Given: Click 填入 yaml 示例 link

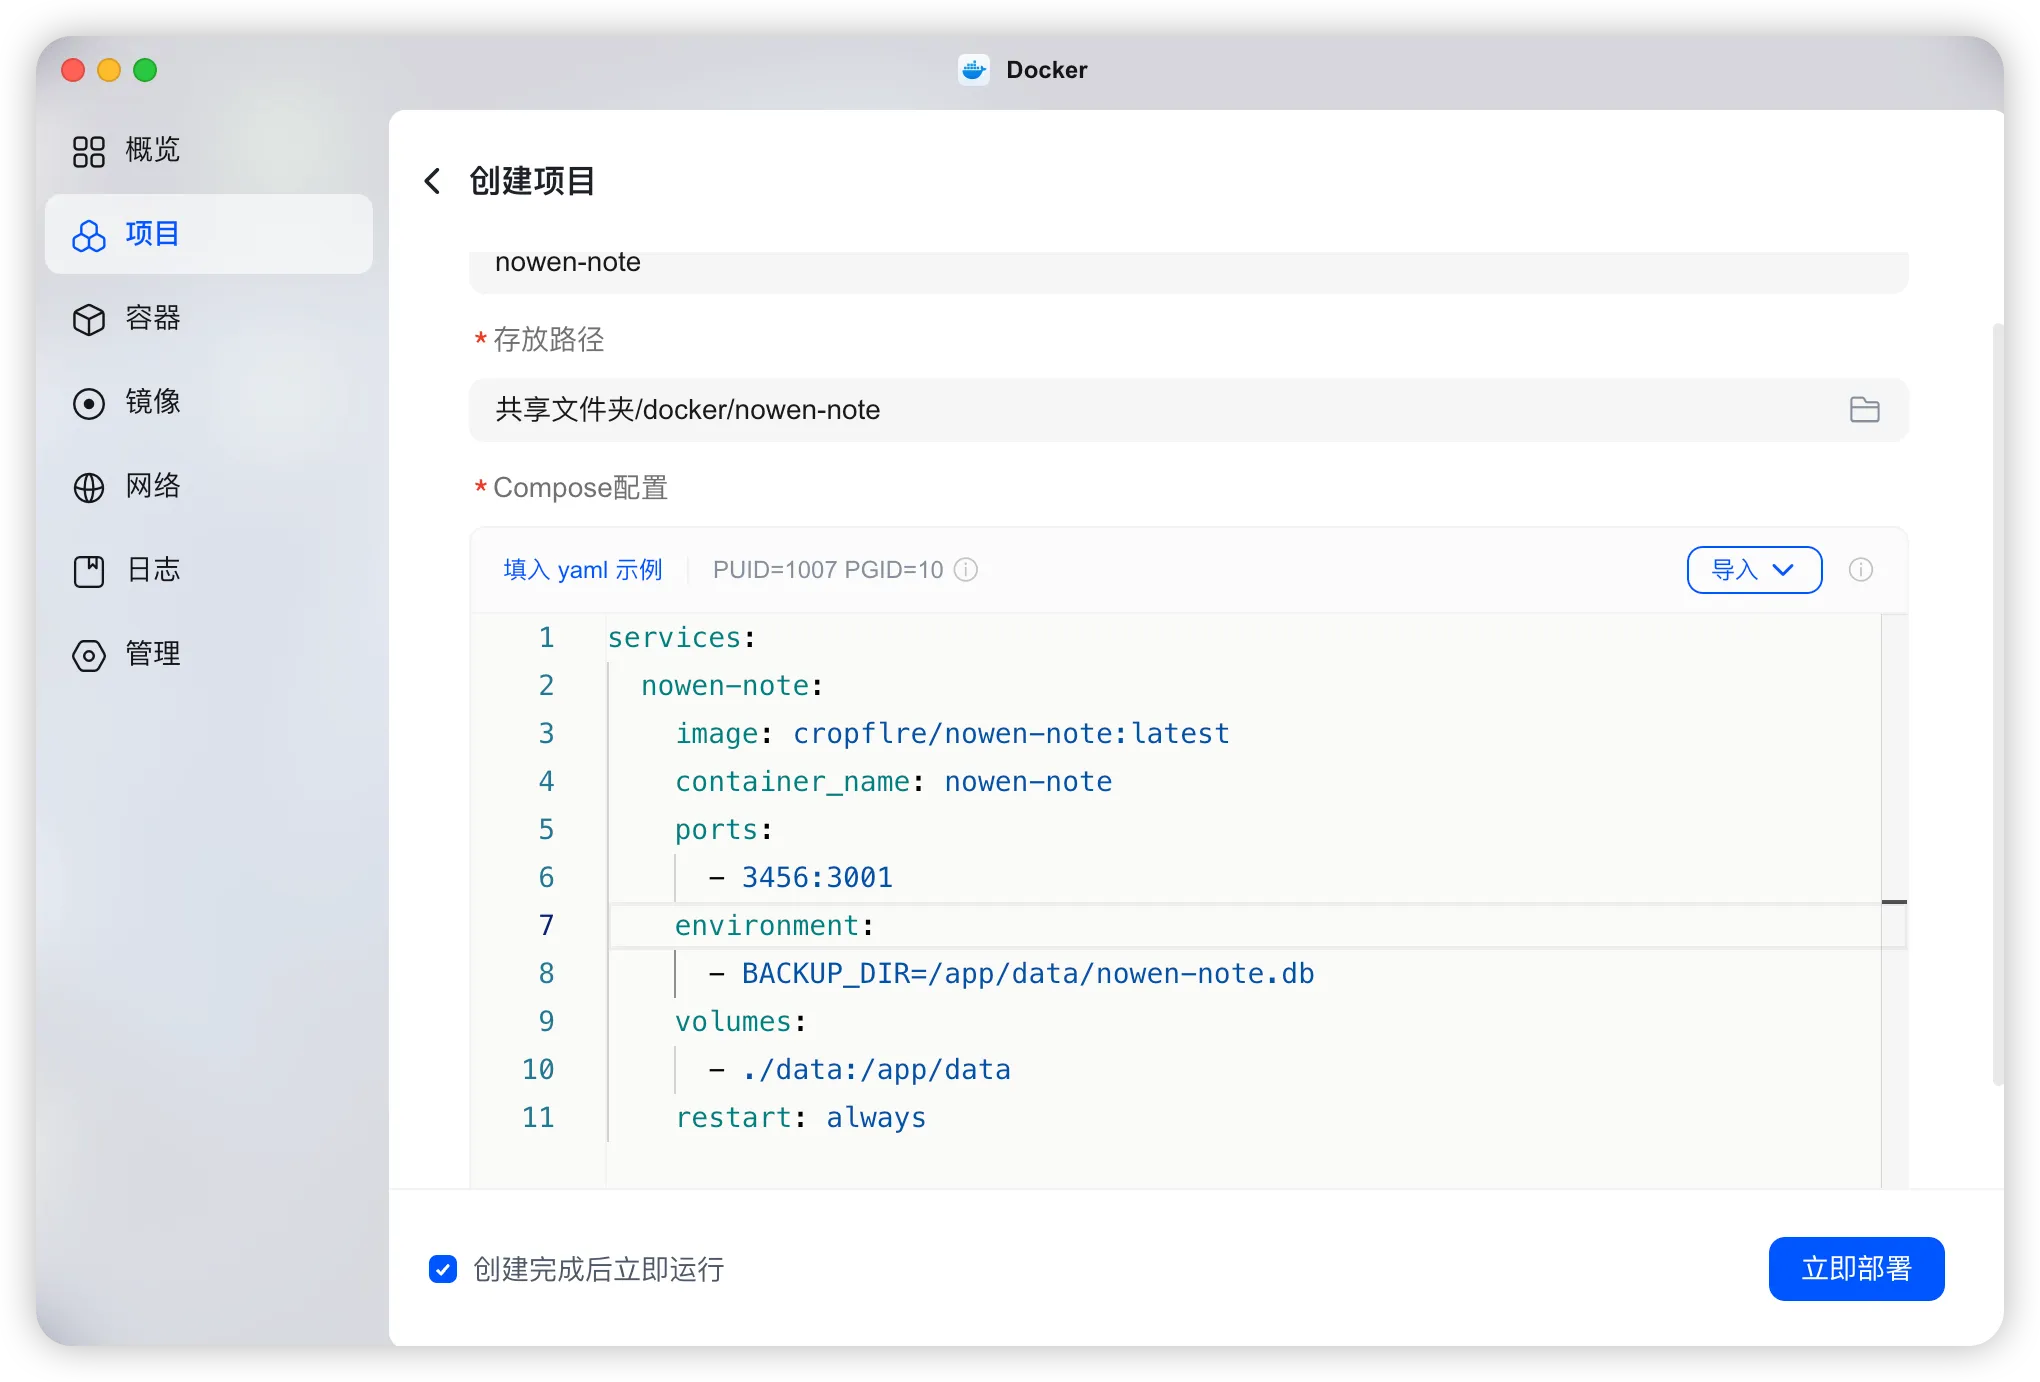Looking at the screenshot, I should point(583,569).
